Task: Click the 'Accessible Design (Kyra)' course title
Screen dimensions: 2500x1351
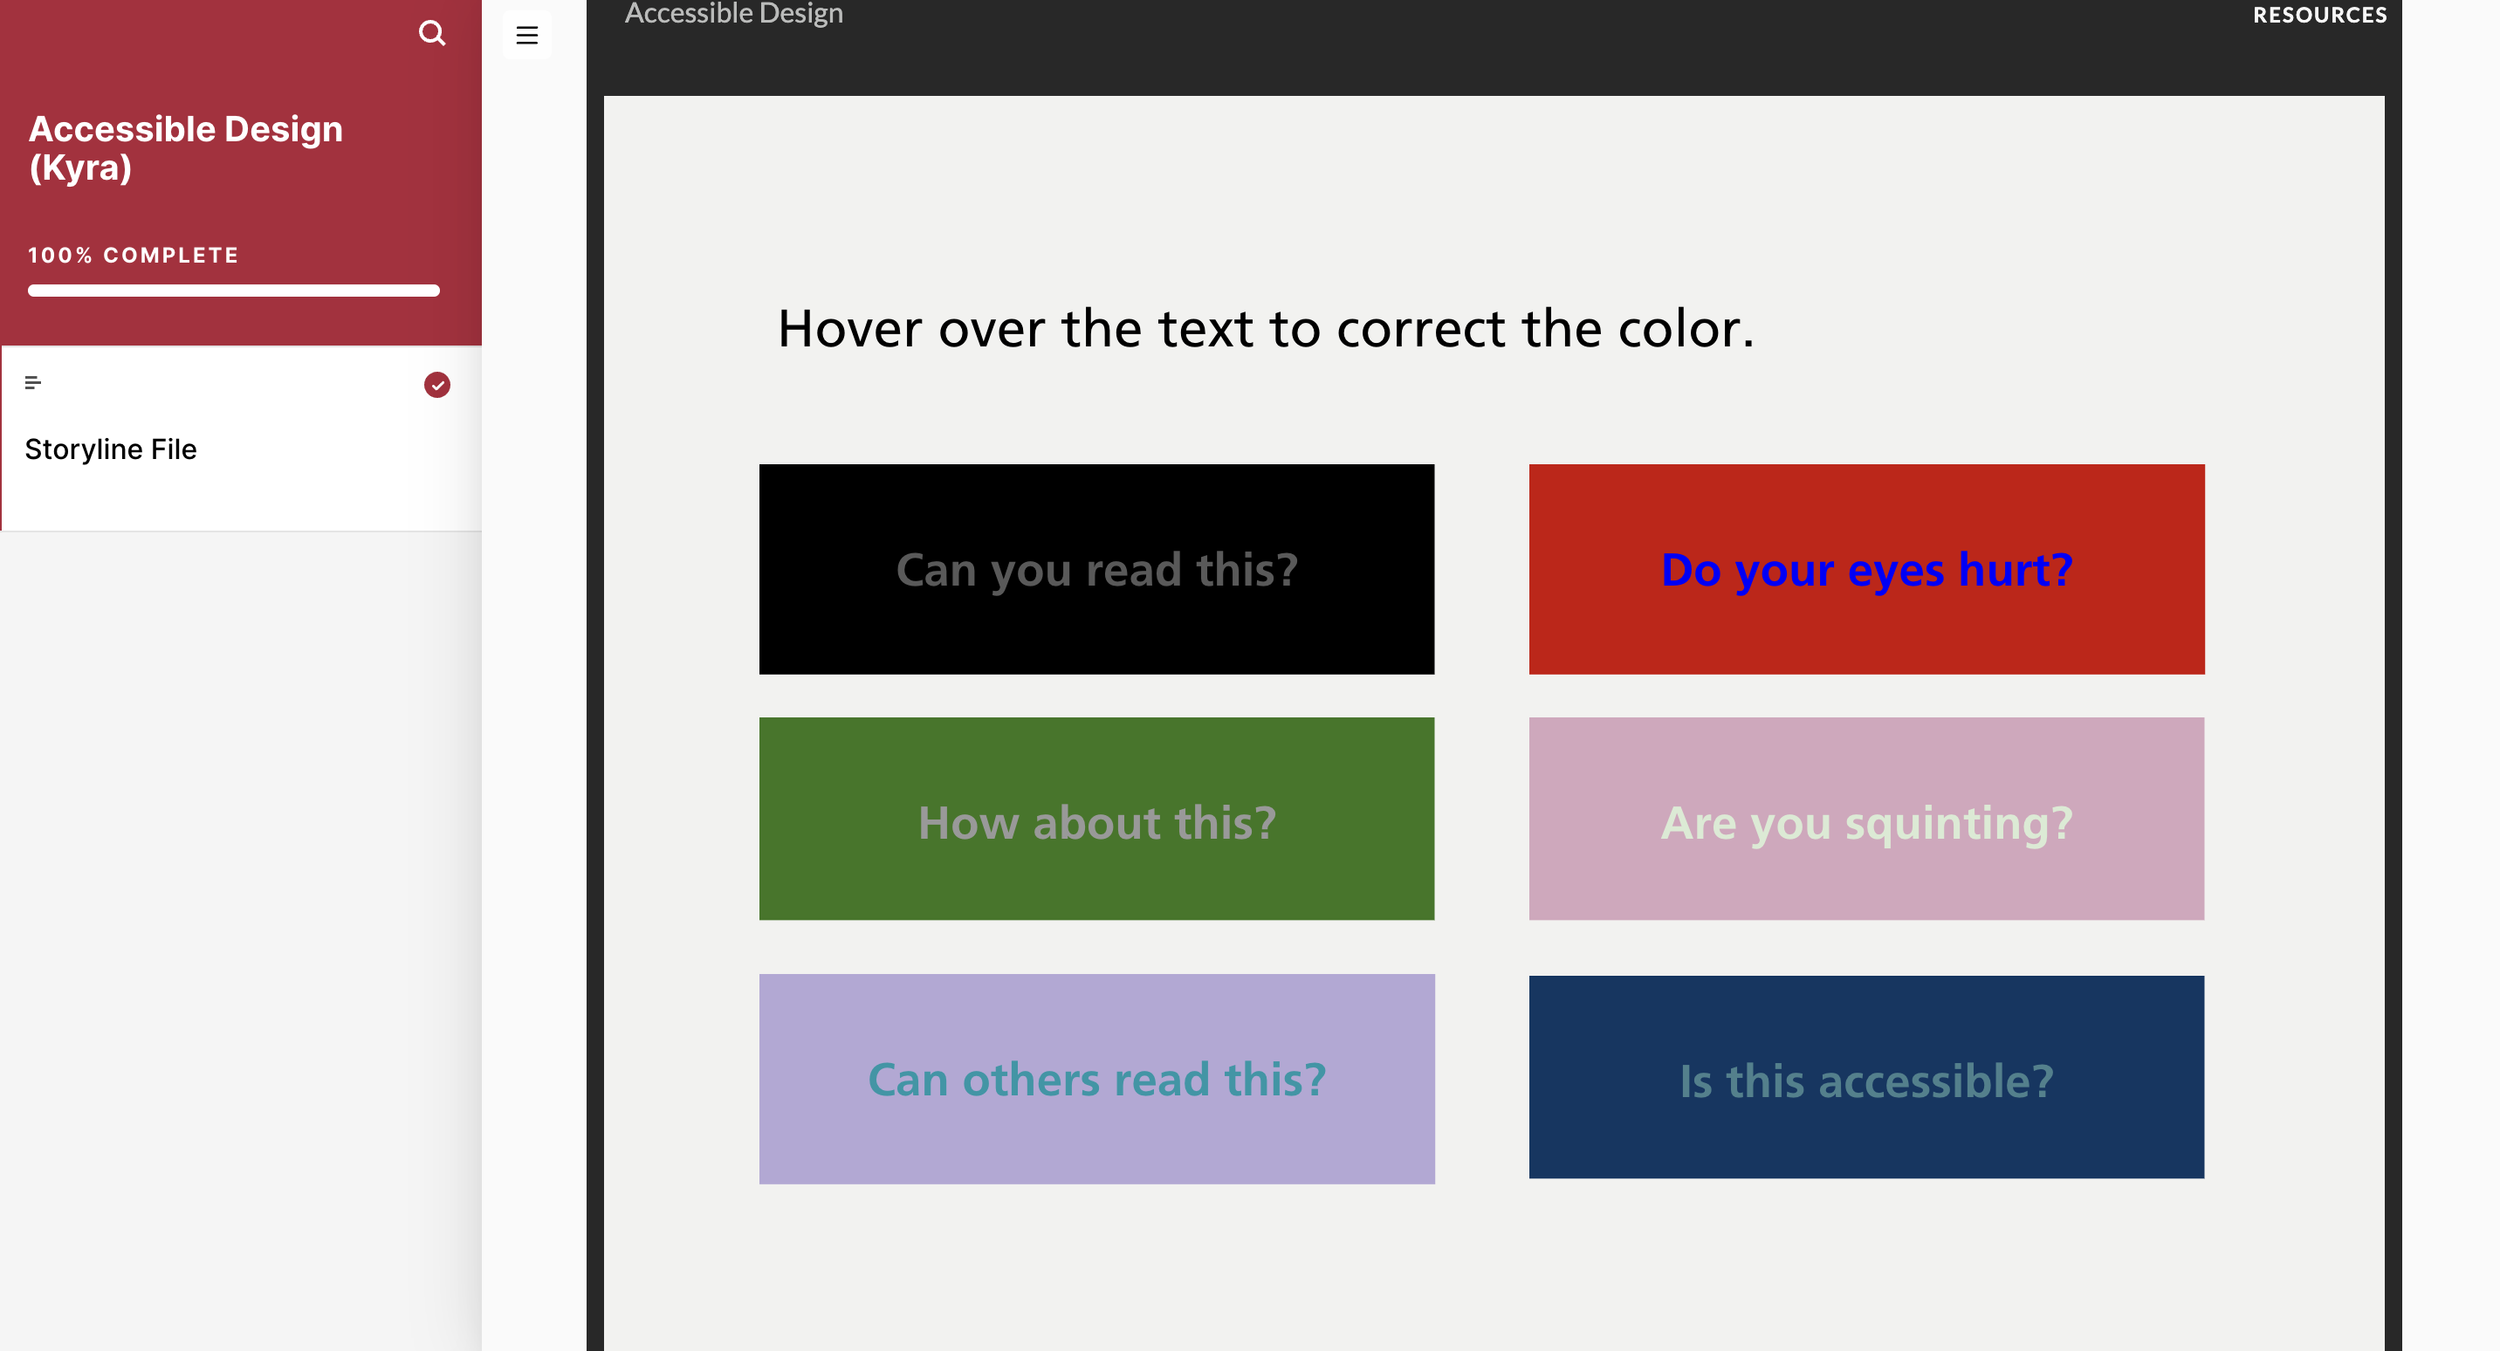Action: click(186, 148)
